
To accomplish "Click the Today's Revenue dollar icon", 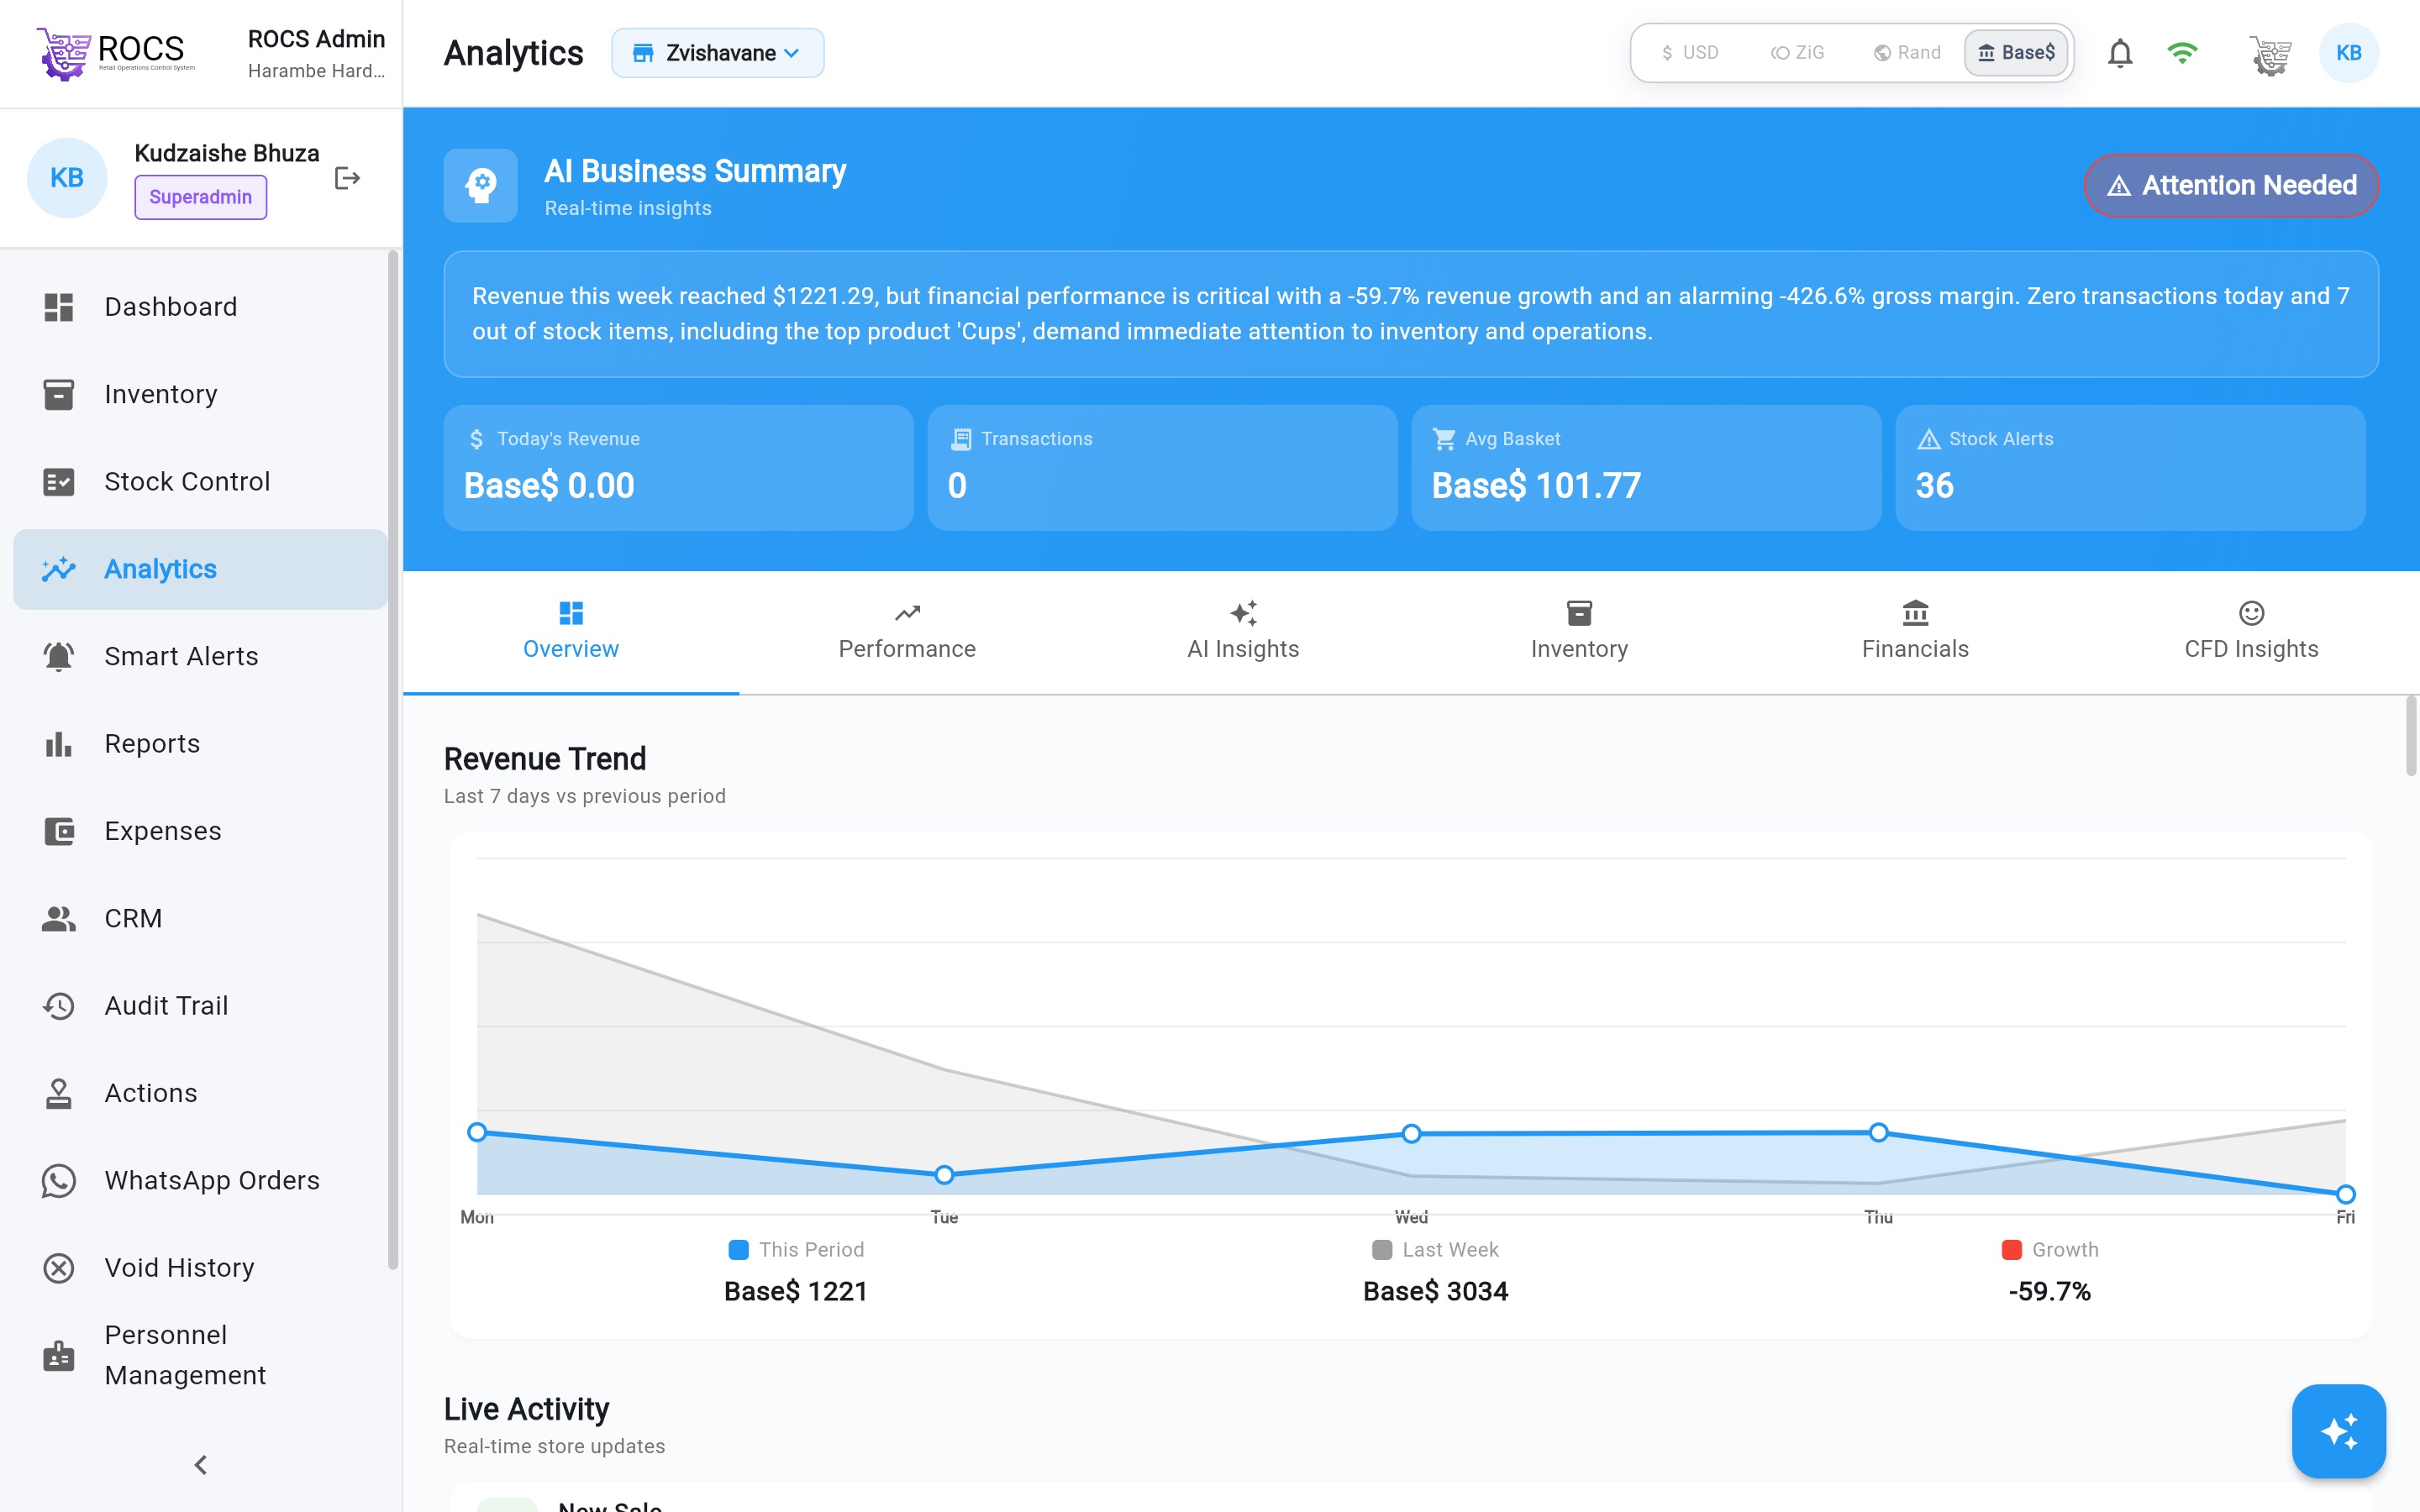I will pyautogui.click(x=476, y=439).
